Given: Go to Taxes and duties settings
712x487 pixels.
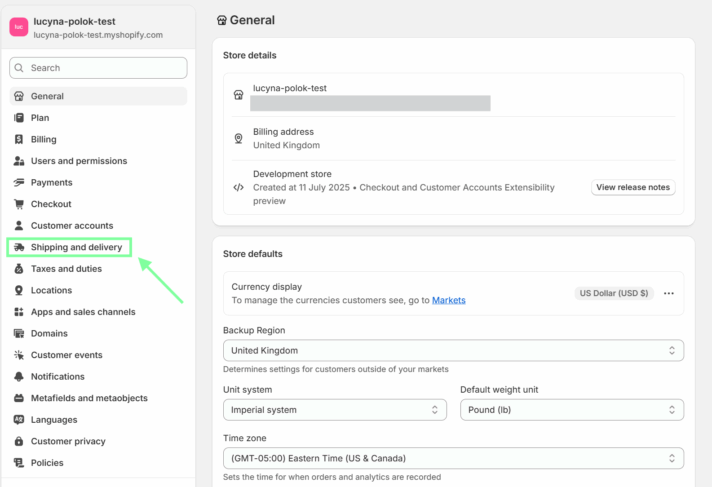Looking at the screenshot, I should [66, 269].
